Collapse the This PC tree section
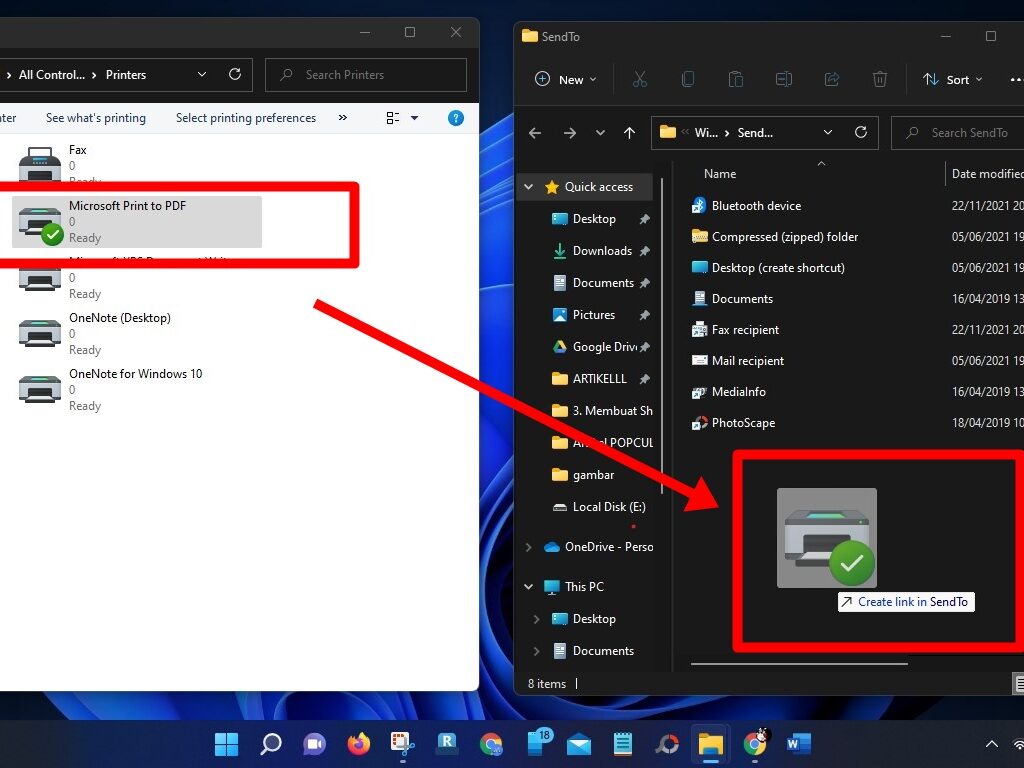Image resolution: width=1024 pixels, height=768 pixels. (x=528, y=586)
